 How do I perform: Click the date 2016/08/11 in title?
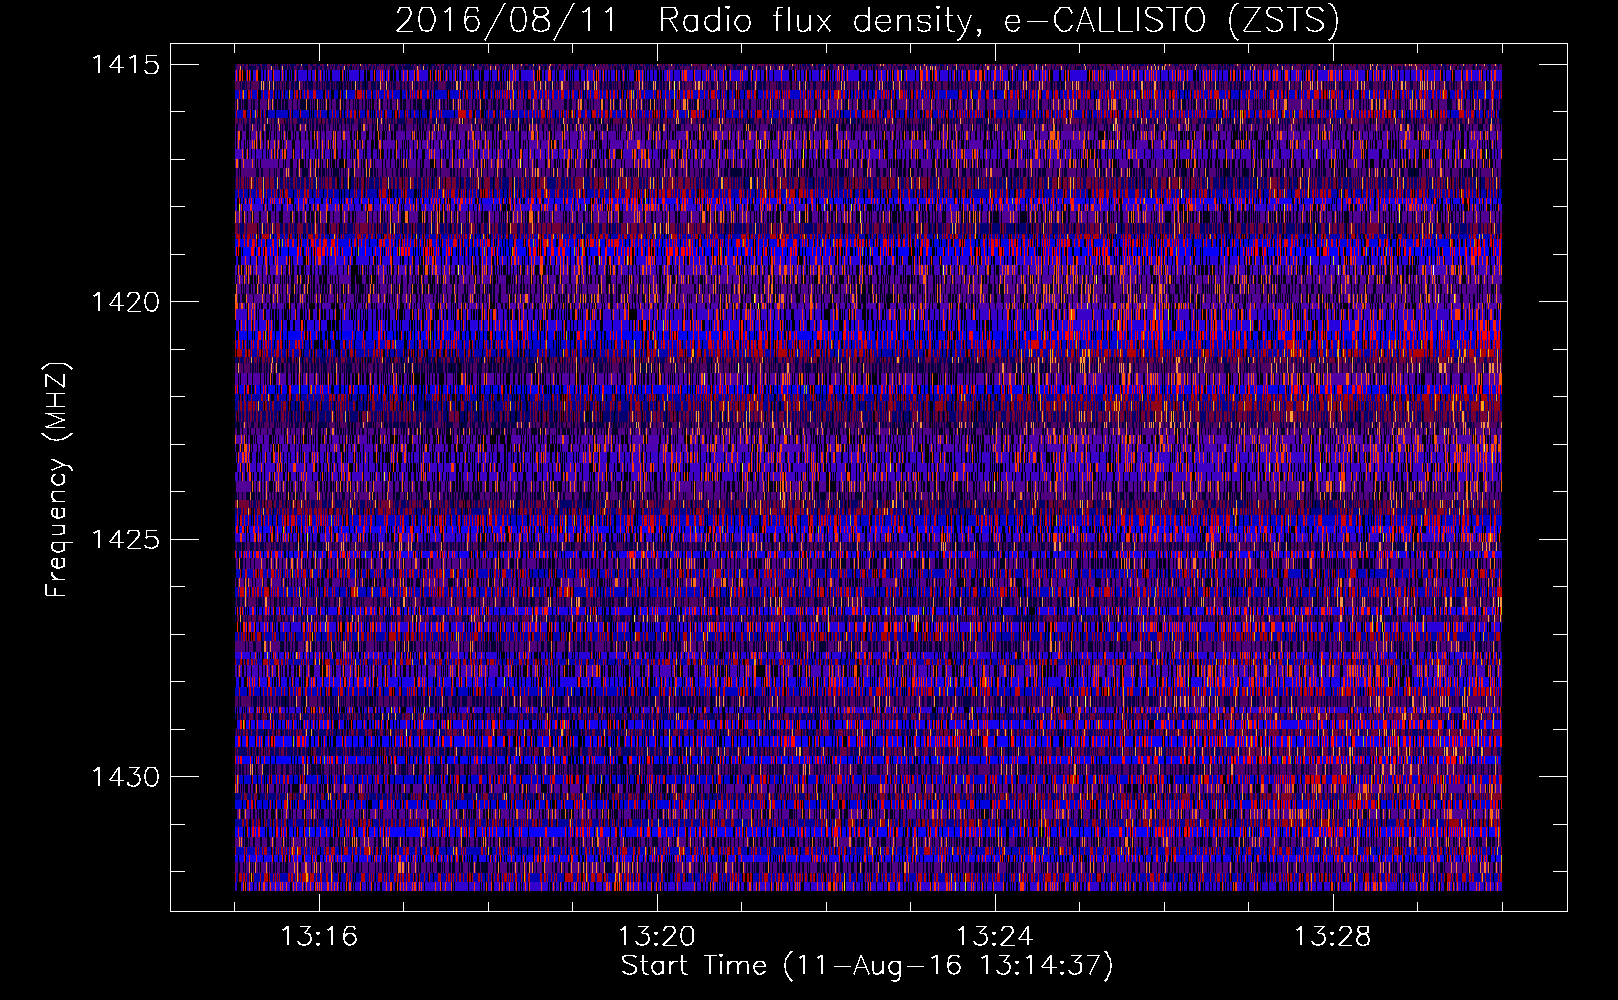pos(507,21)
